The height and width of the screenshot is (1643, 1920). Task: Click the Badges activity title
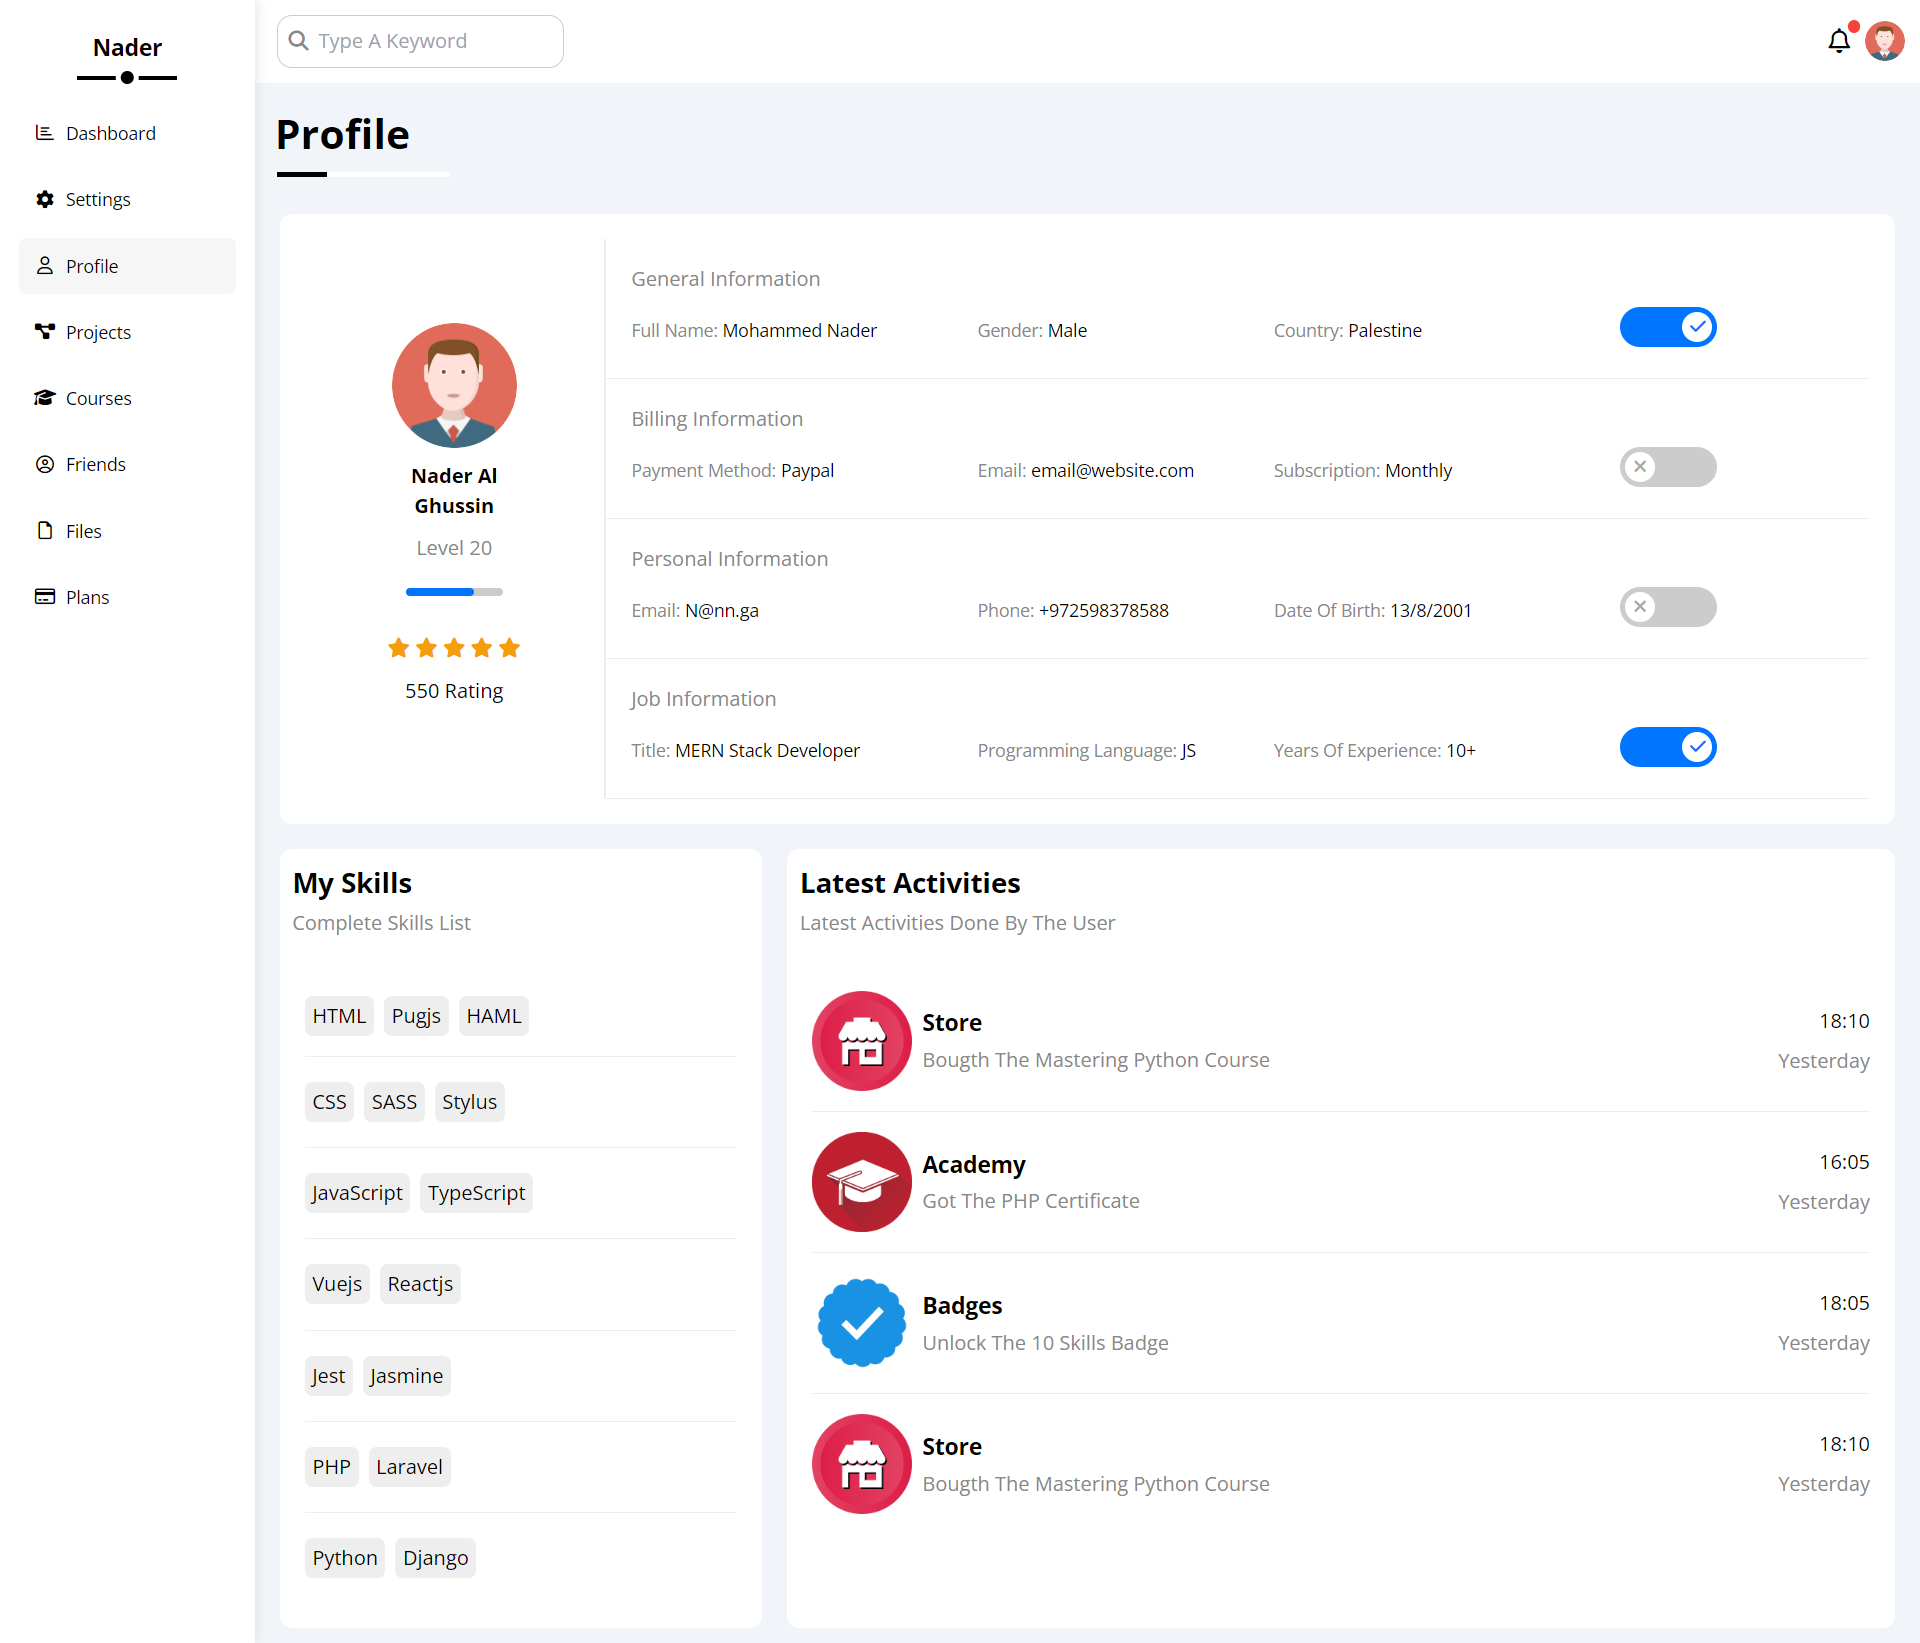tap(962, 1305)
